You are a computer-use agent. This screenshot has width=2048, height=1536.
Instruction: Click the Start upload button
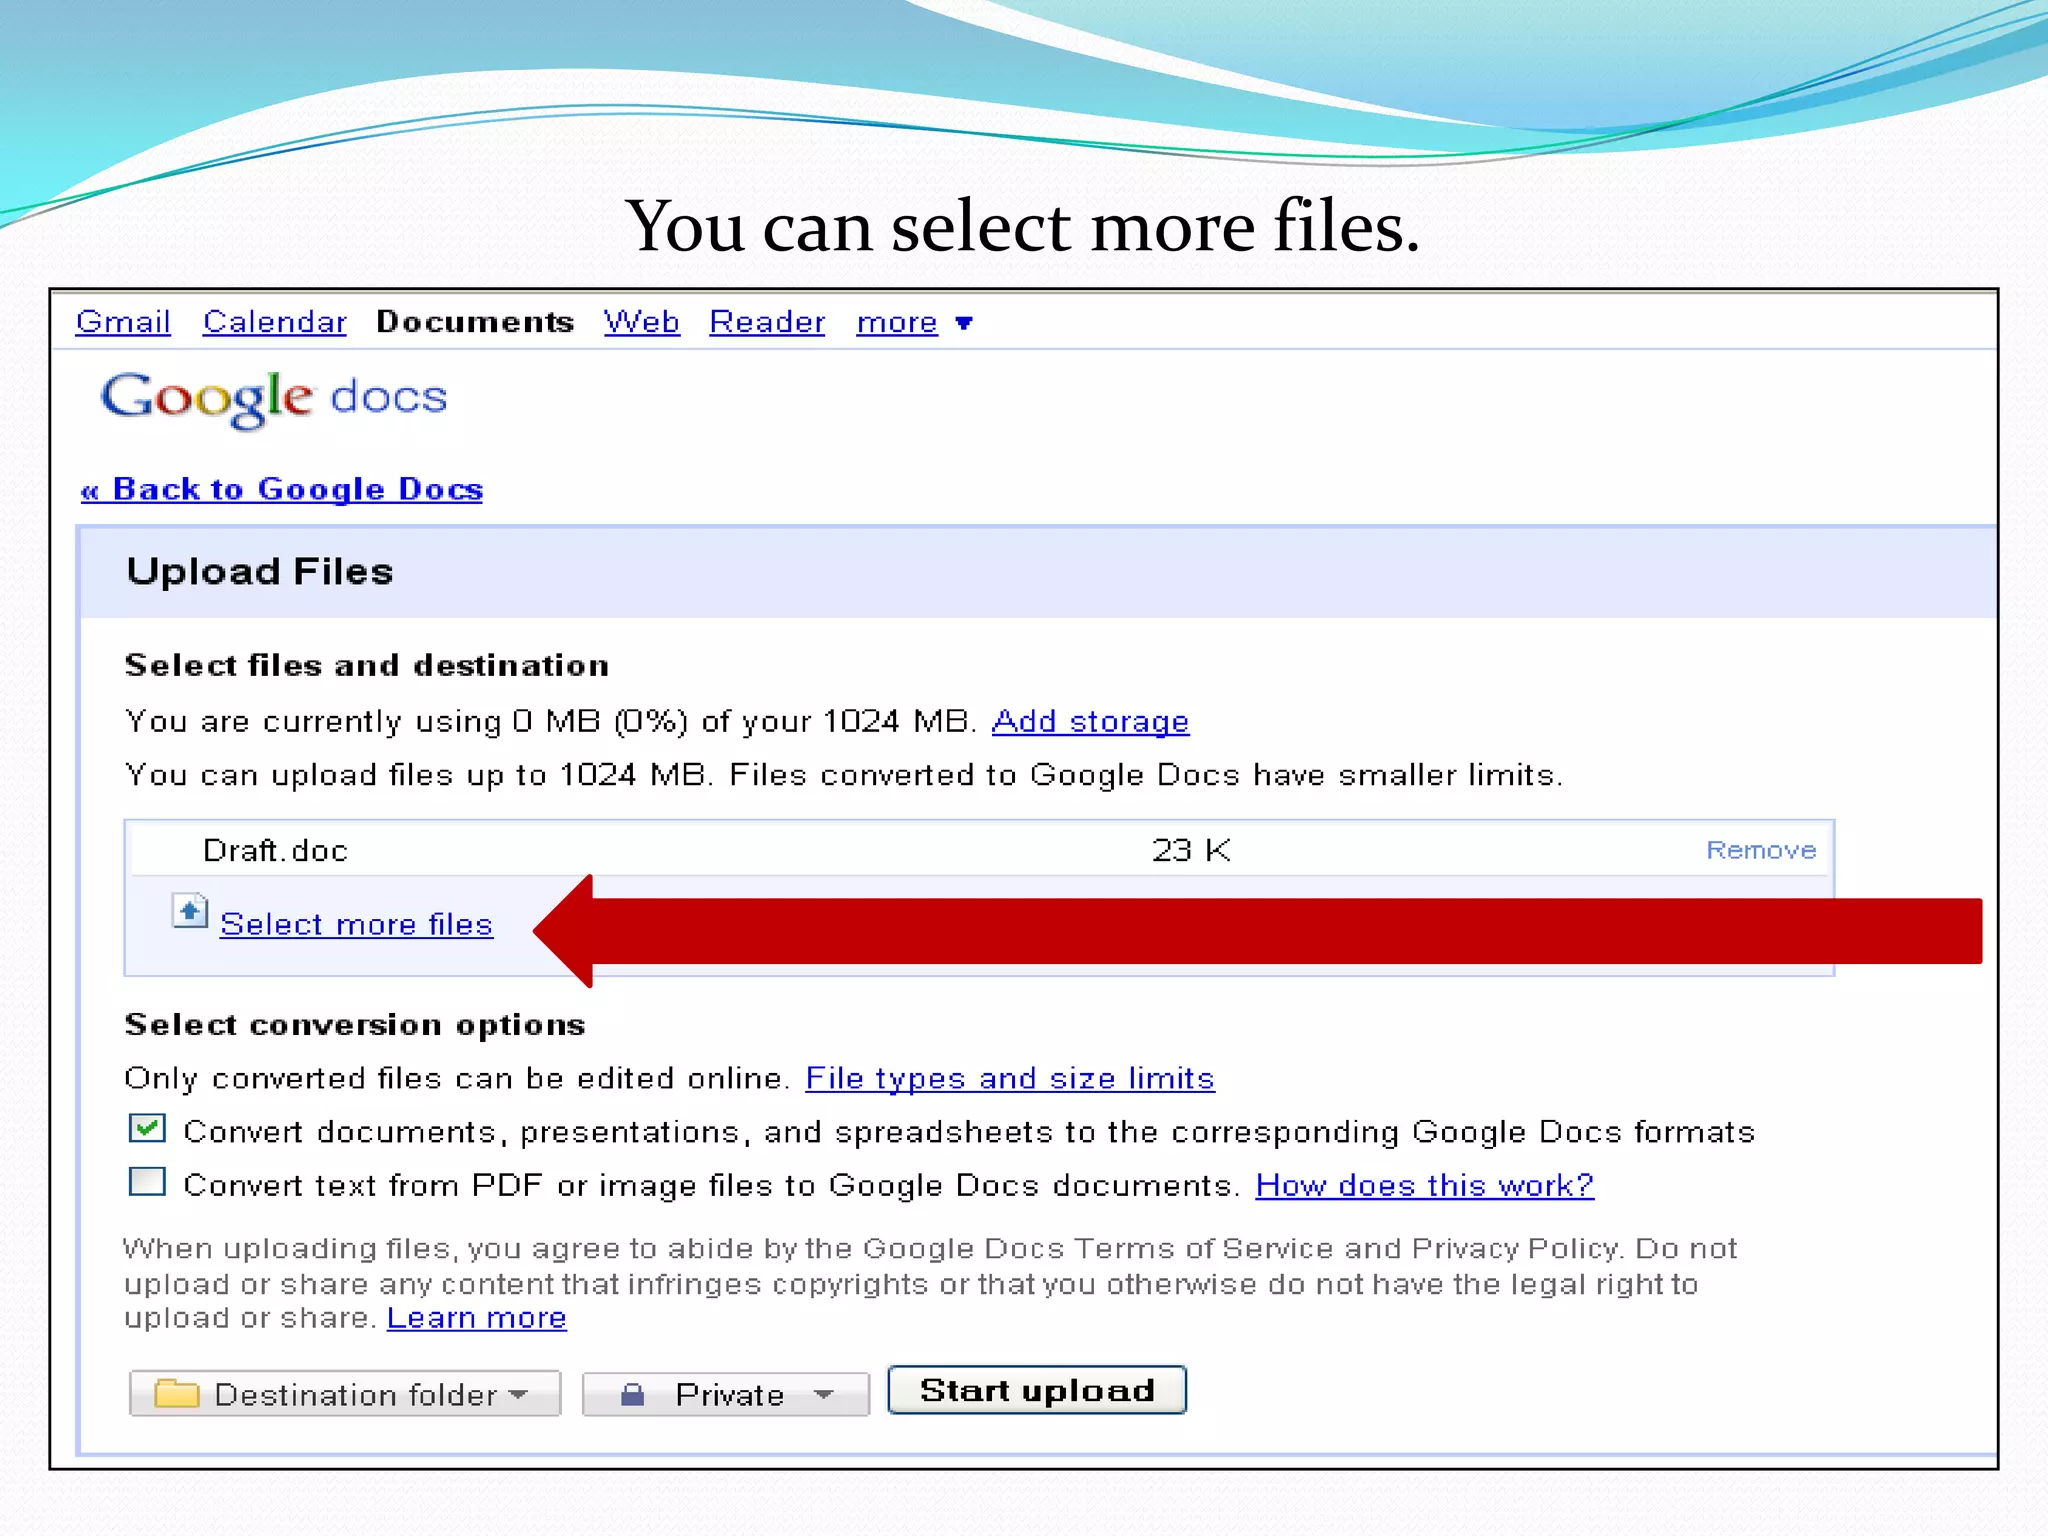pyautogui.click(x=1037, y=1390)
